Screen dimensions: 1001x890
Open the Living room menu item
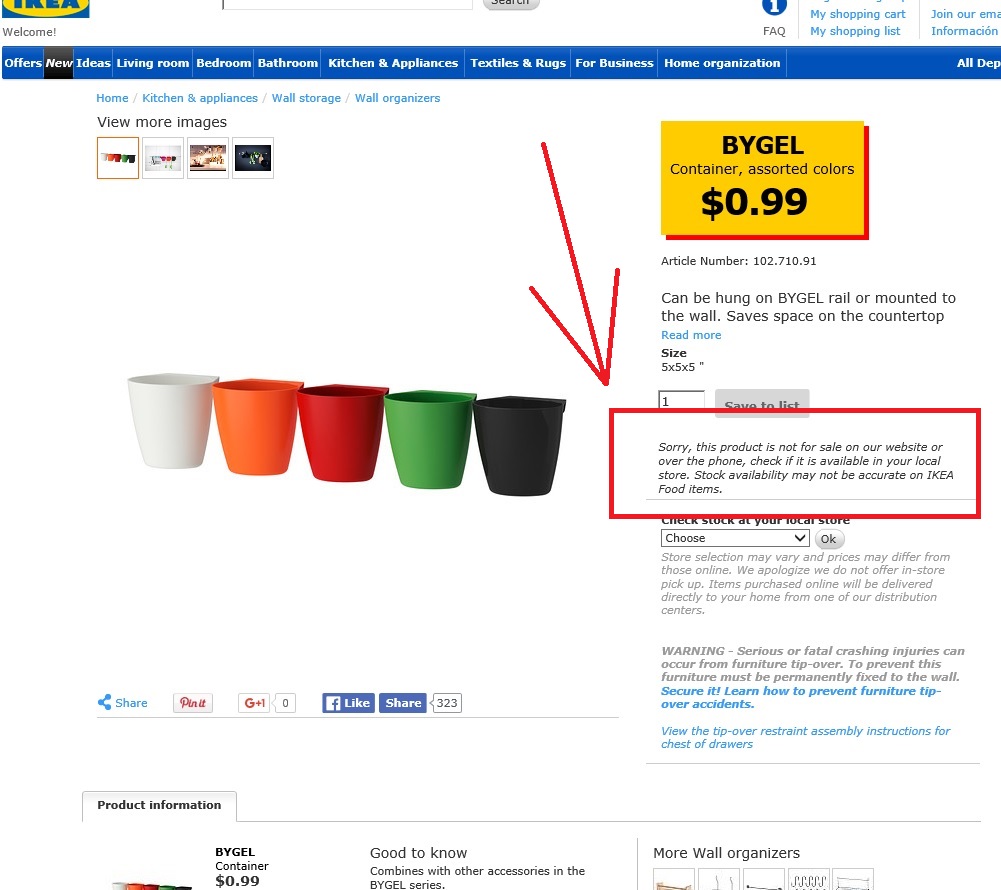coord(153,63)
